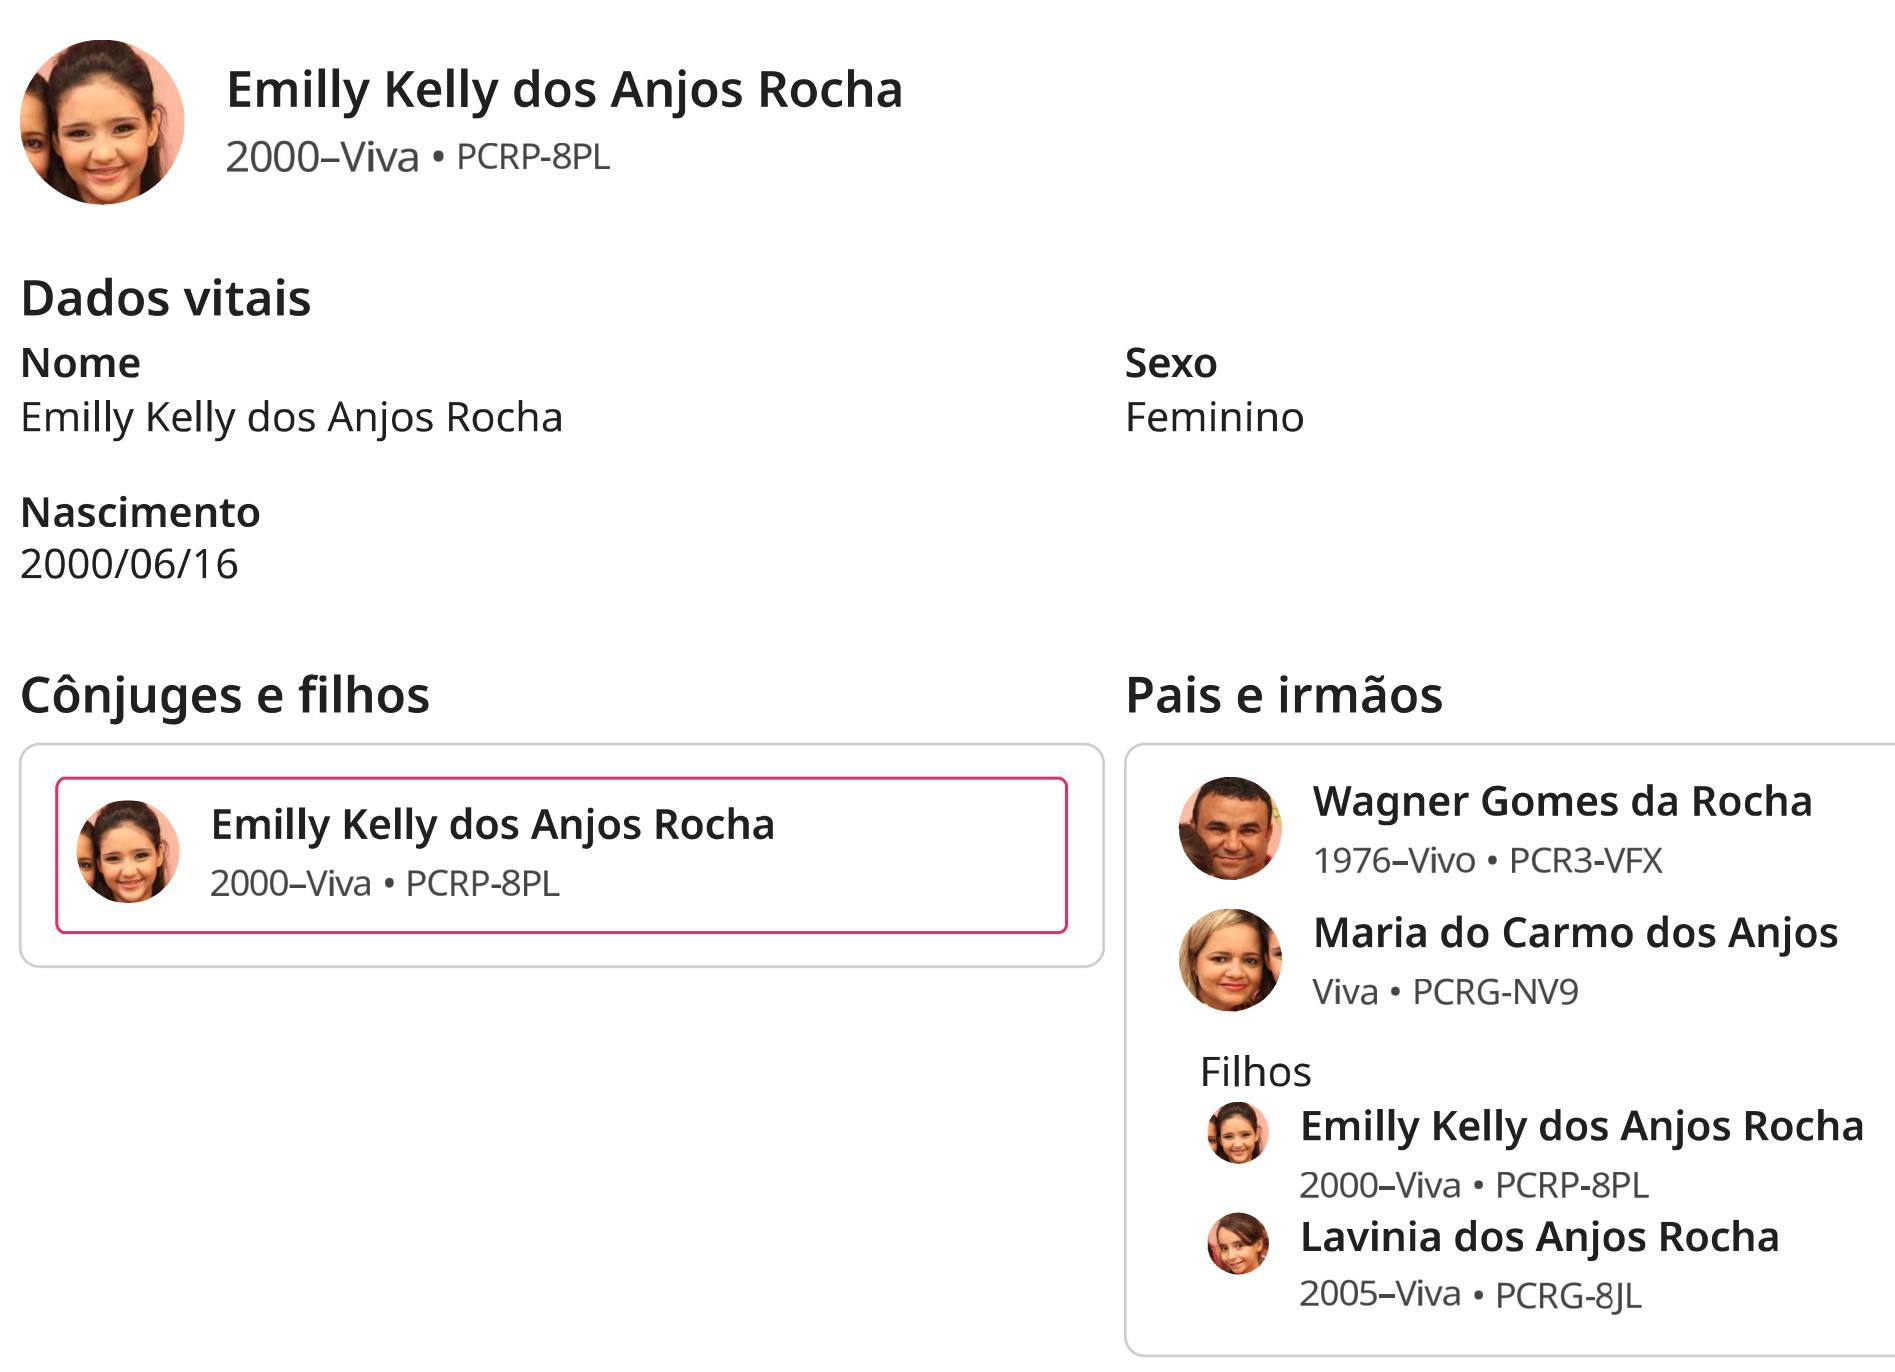
Task: Open Lavinia dos Anjos Rocha's profile
Action: click(1540, 1237)
